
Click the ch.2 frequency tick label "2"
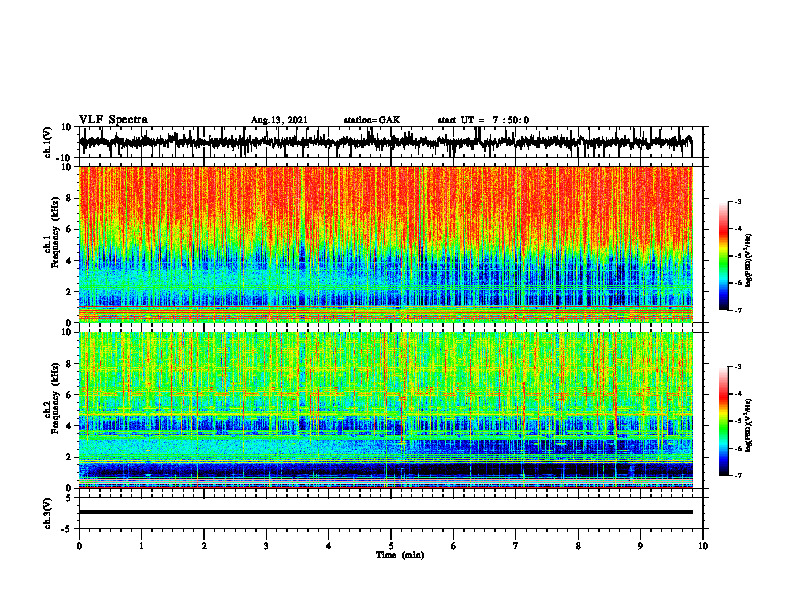(69, 457)
